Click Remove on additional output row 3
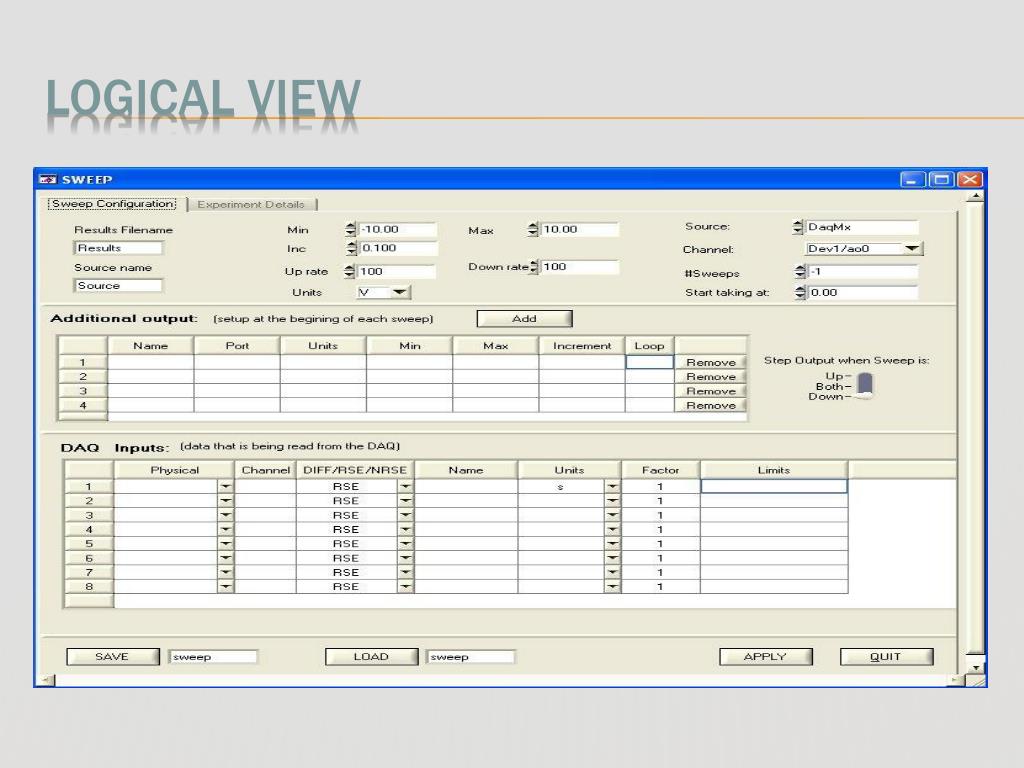1024x768 pixels. 711,391
